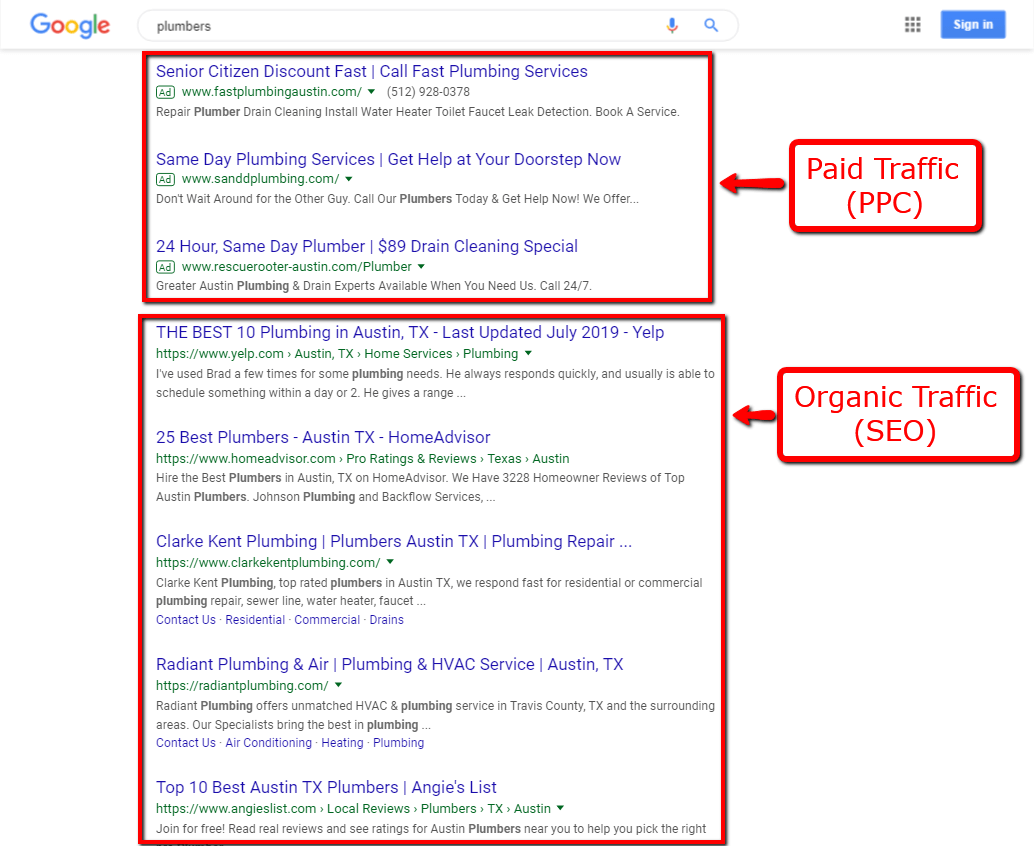The image size is (1034, 846).
Task: Open Angie's List Top 10 Plumbers result
Action: click(326, 787)
